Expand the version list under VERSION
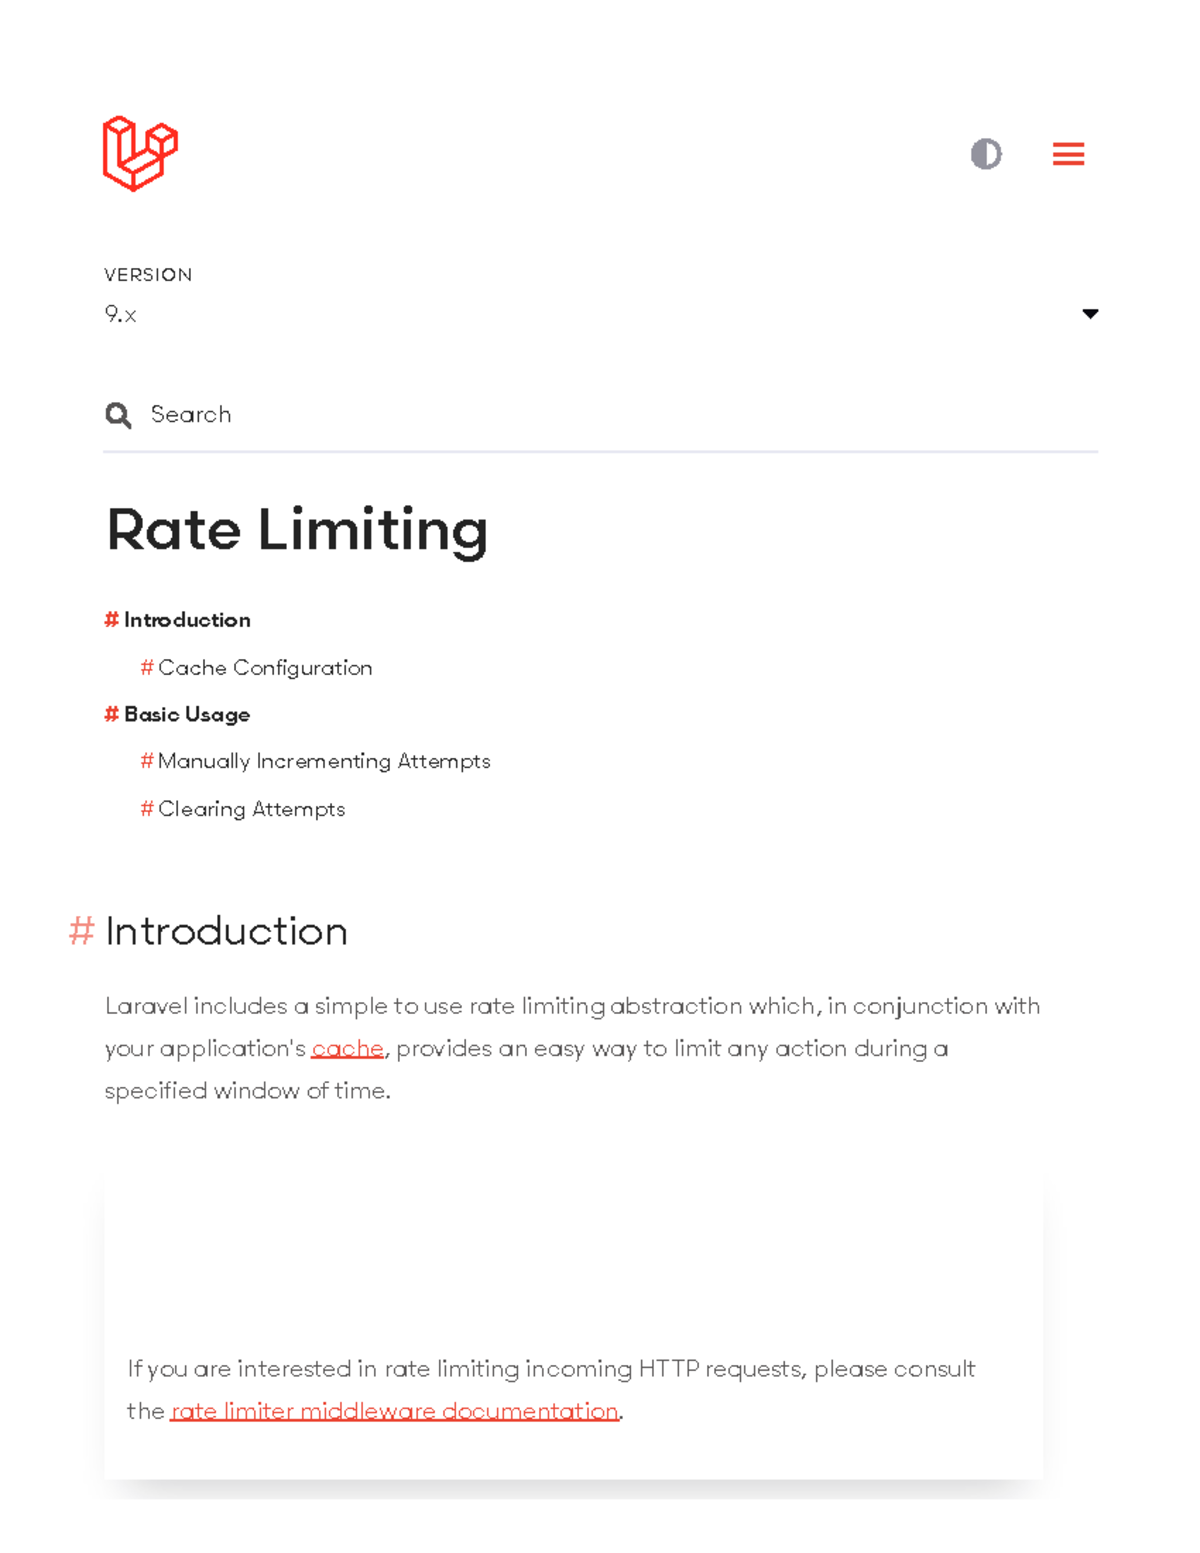This screenshot has width=1200, height=1553. pyautogui.click(x=600, y=314)
